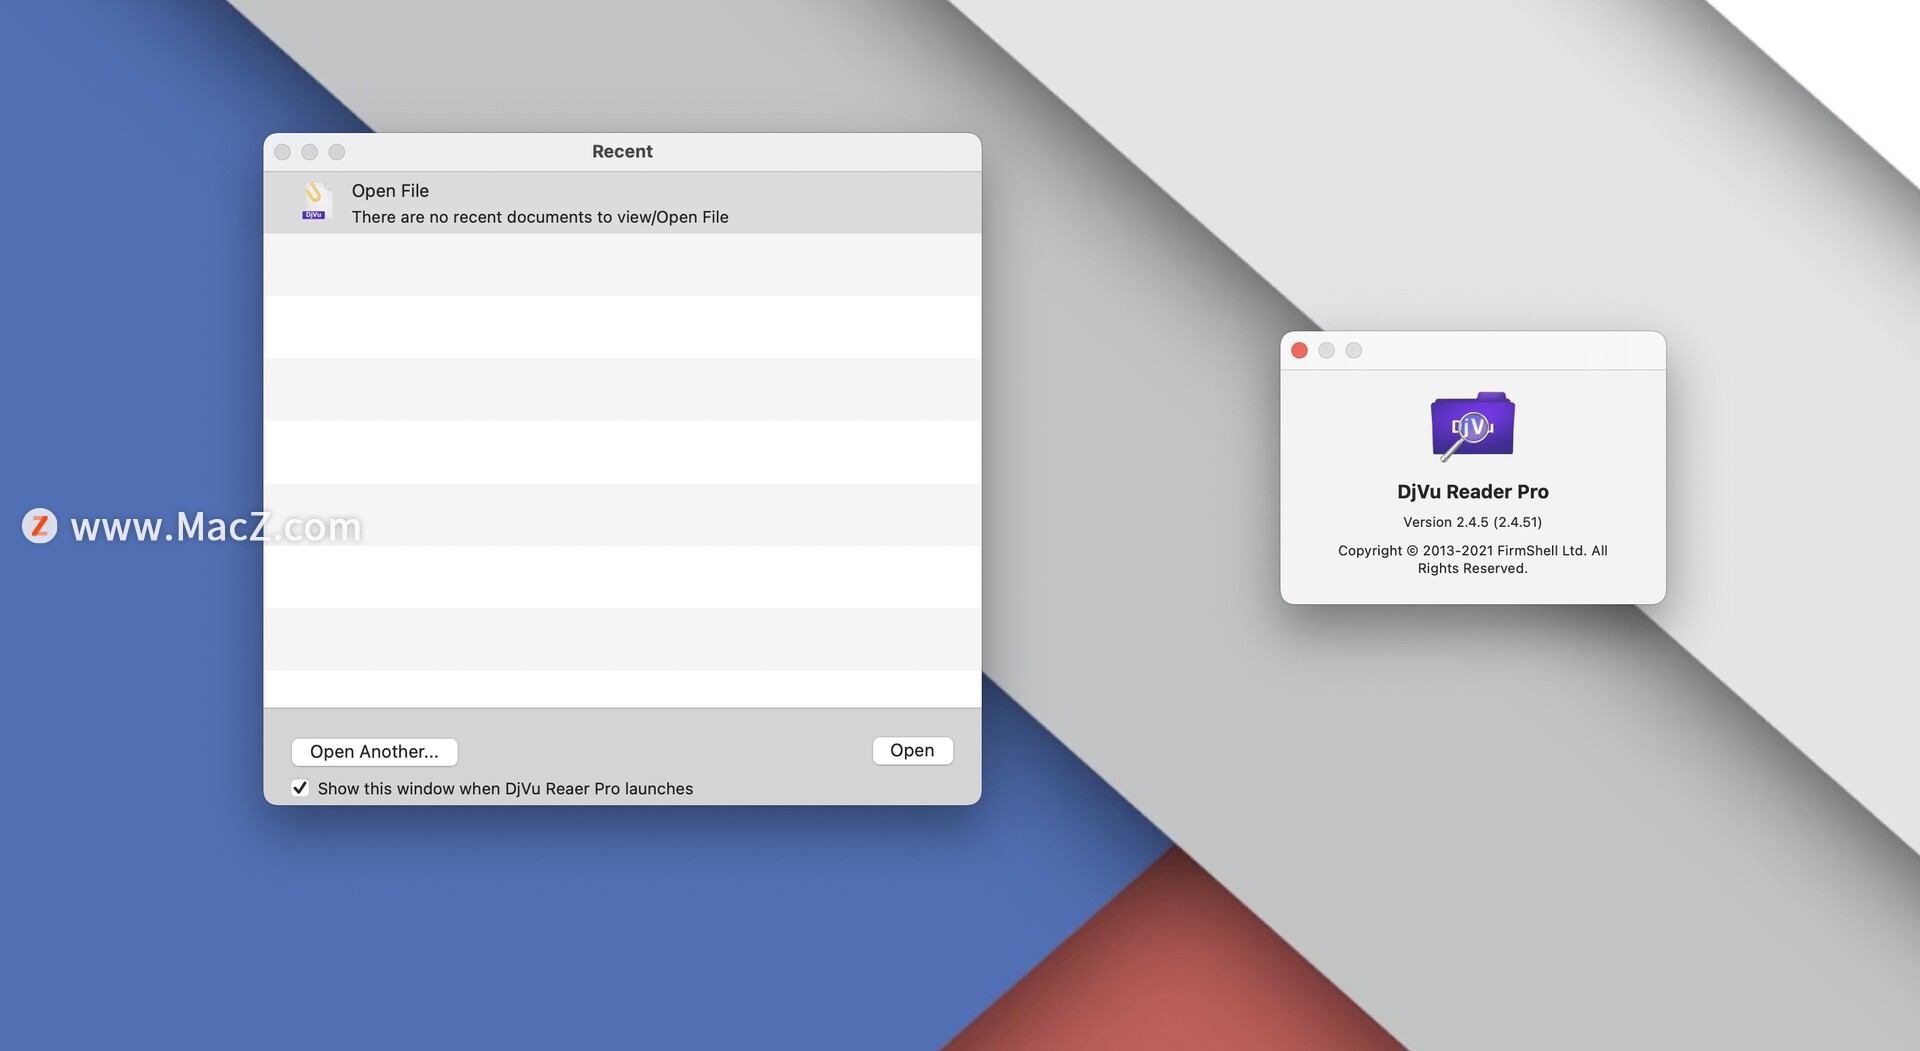
Task: Click the Open button in Recent window
Action: coord(912,751)
